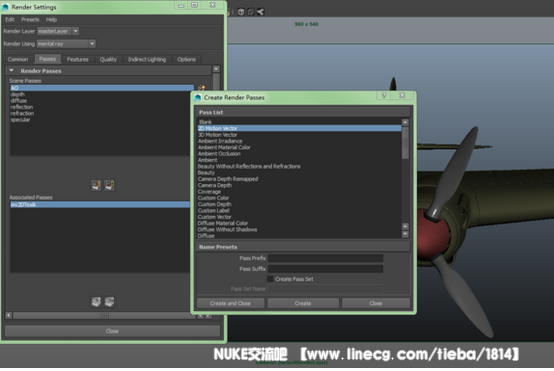Click the Pass List vertical scrollbar thumb
Image resolution: width=554 pixels, height=371 pixels.
405,143
